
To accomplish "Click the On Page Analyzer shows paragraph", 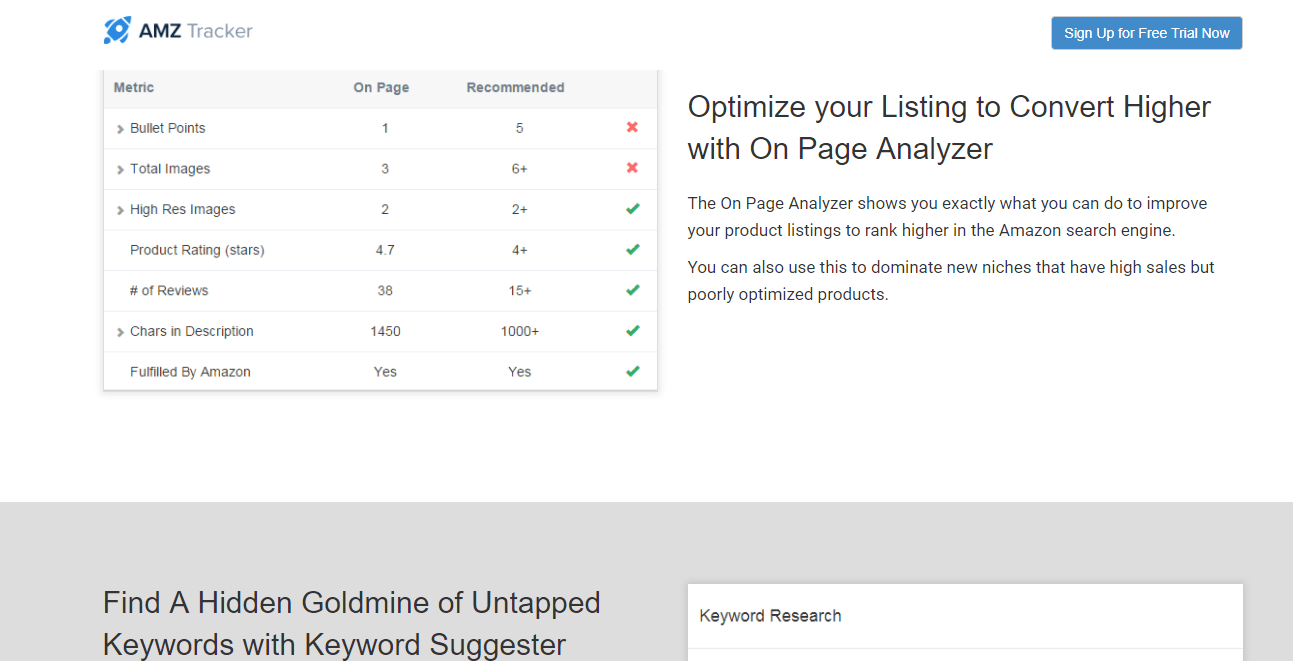I will coord(947,217).
